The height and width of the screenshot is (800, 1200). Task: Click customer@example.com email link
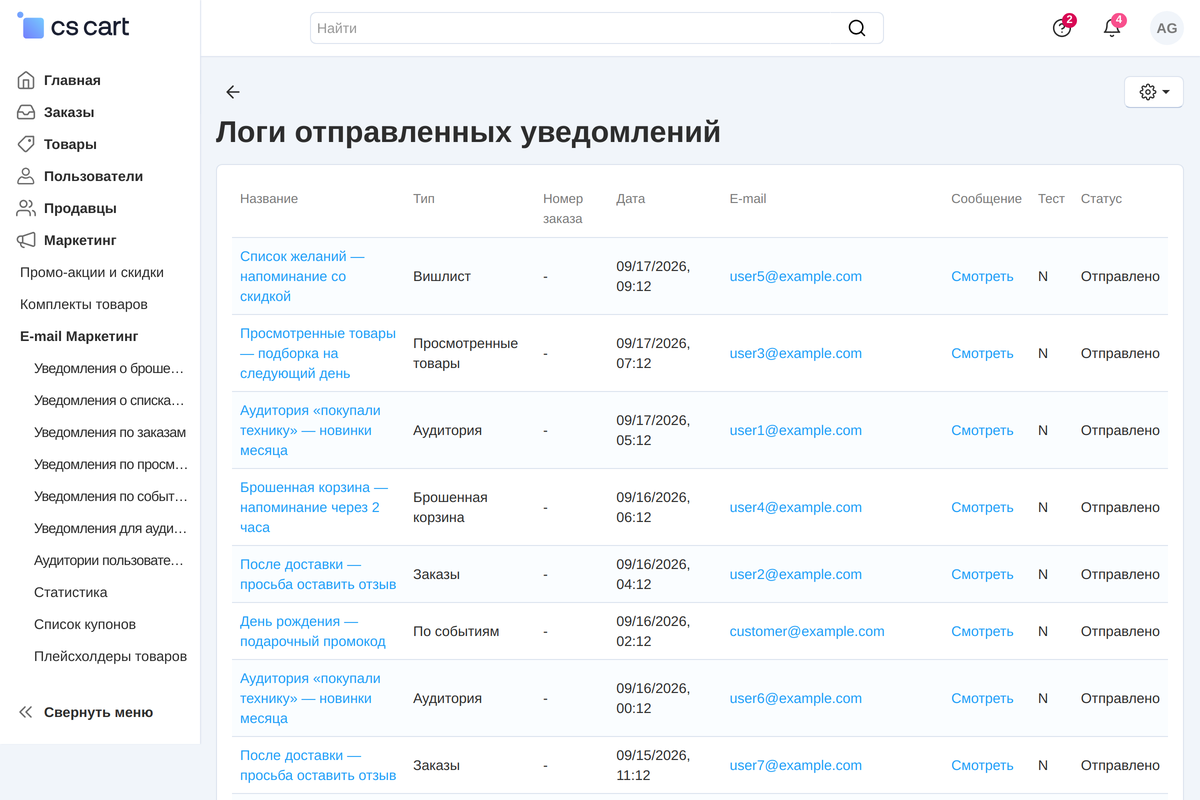point(807,631)
